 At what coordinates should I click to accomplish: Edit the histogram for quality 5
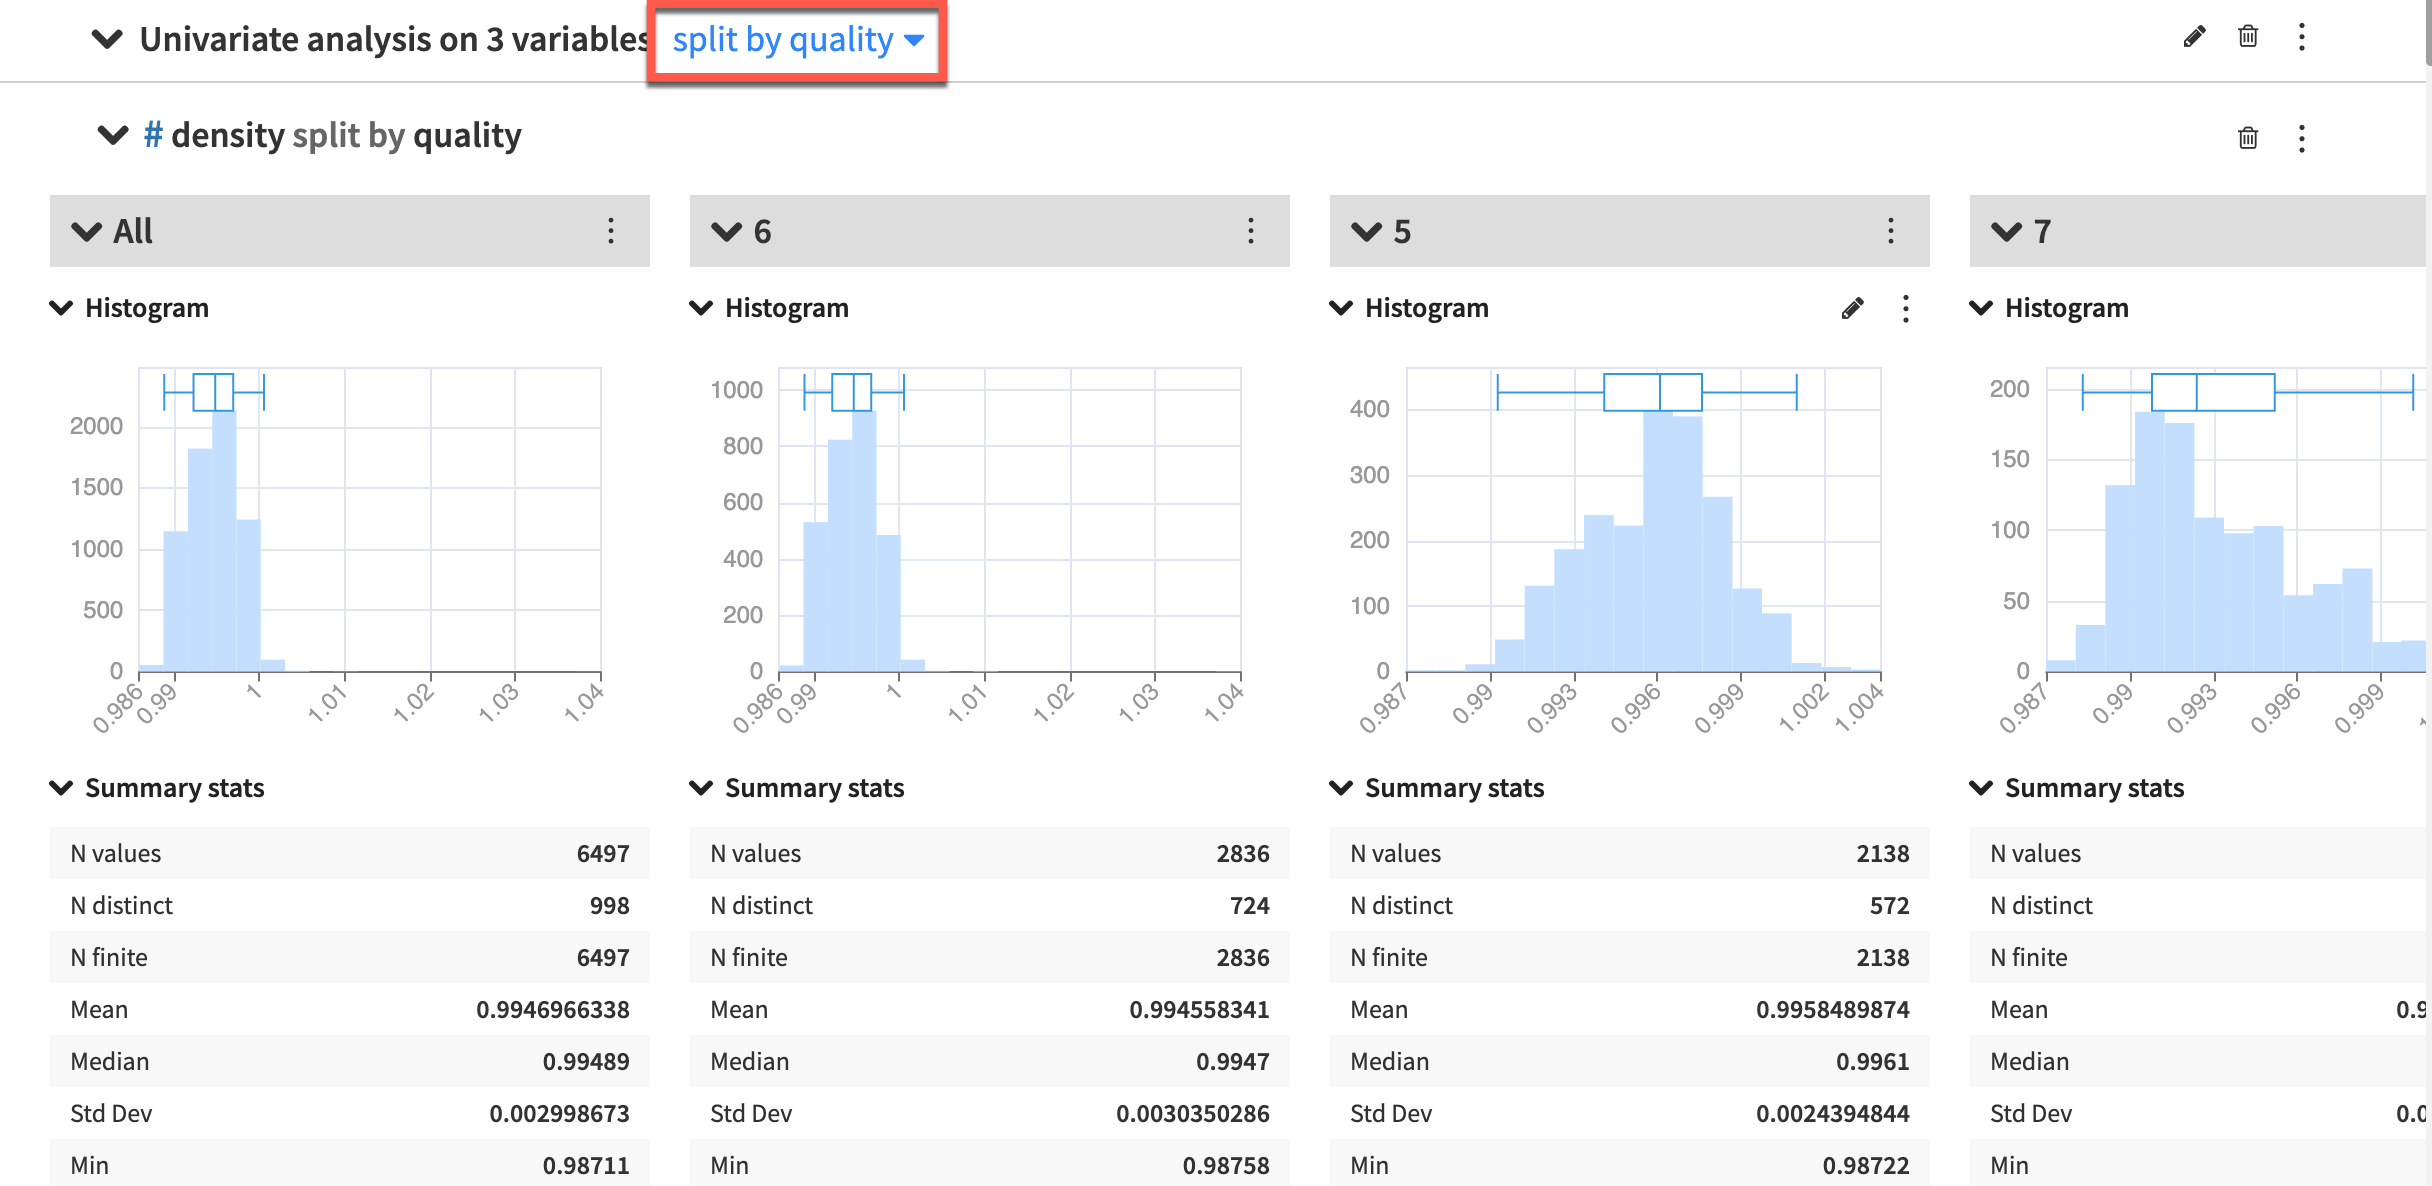pyautogui.click(x=1852, y=309)
